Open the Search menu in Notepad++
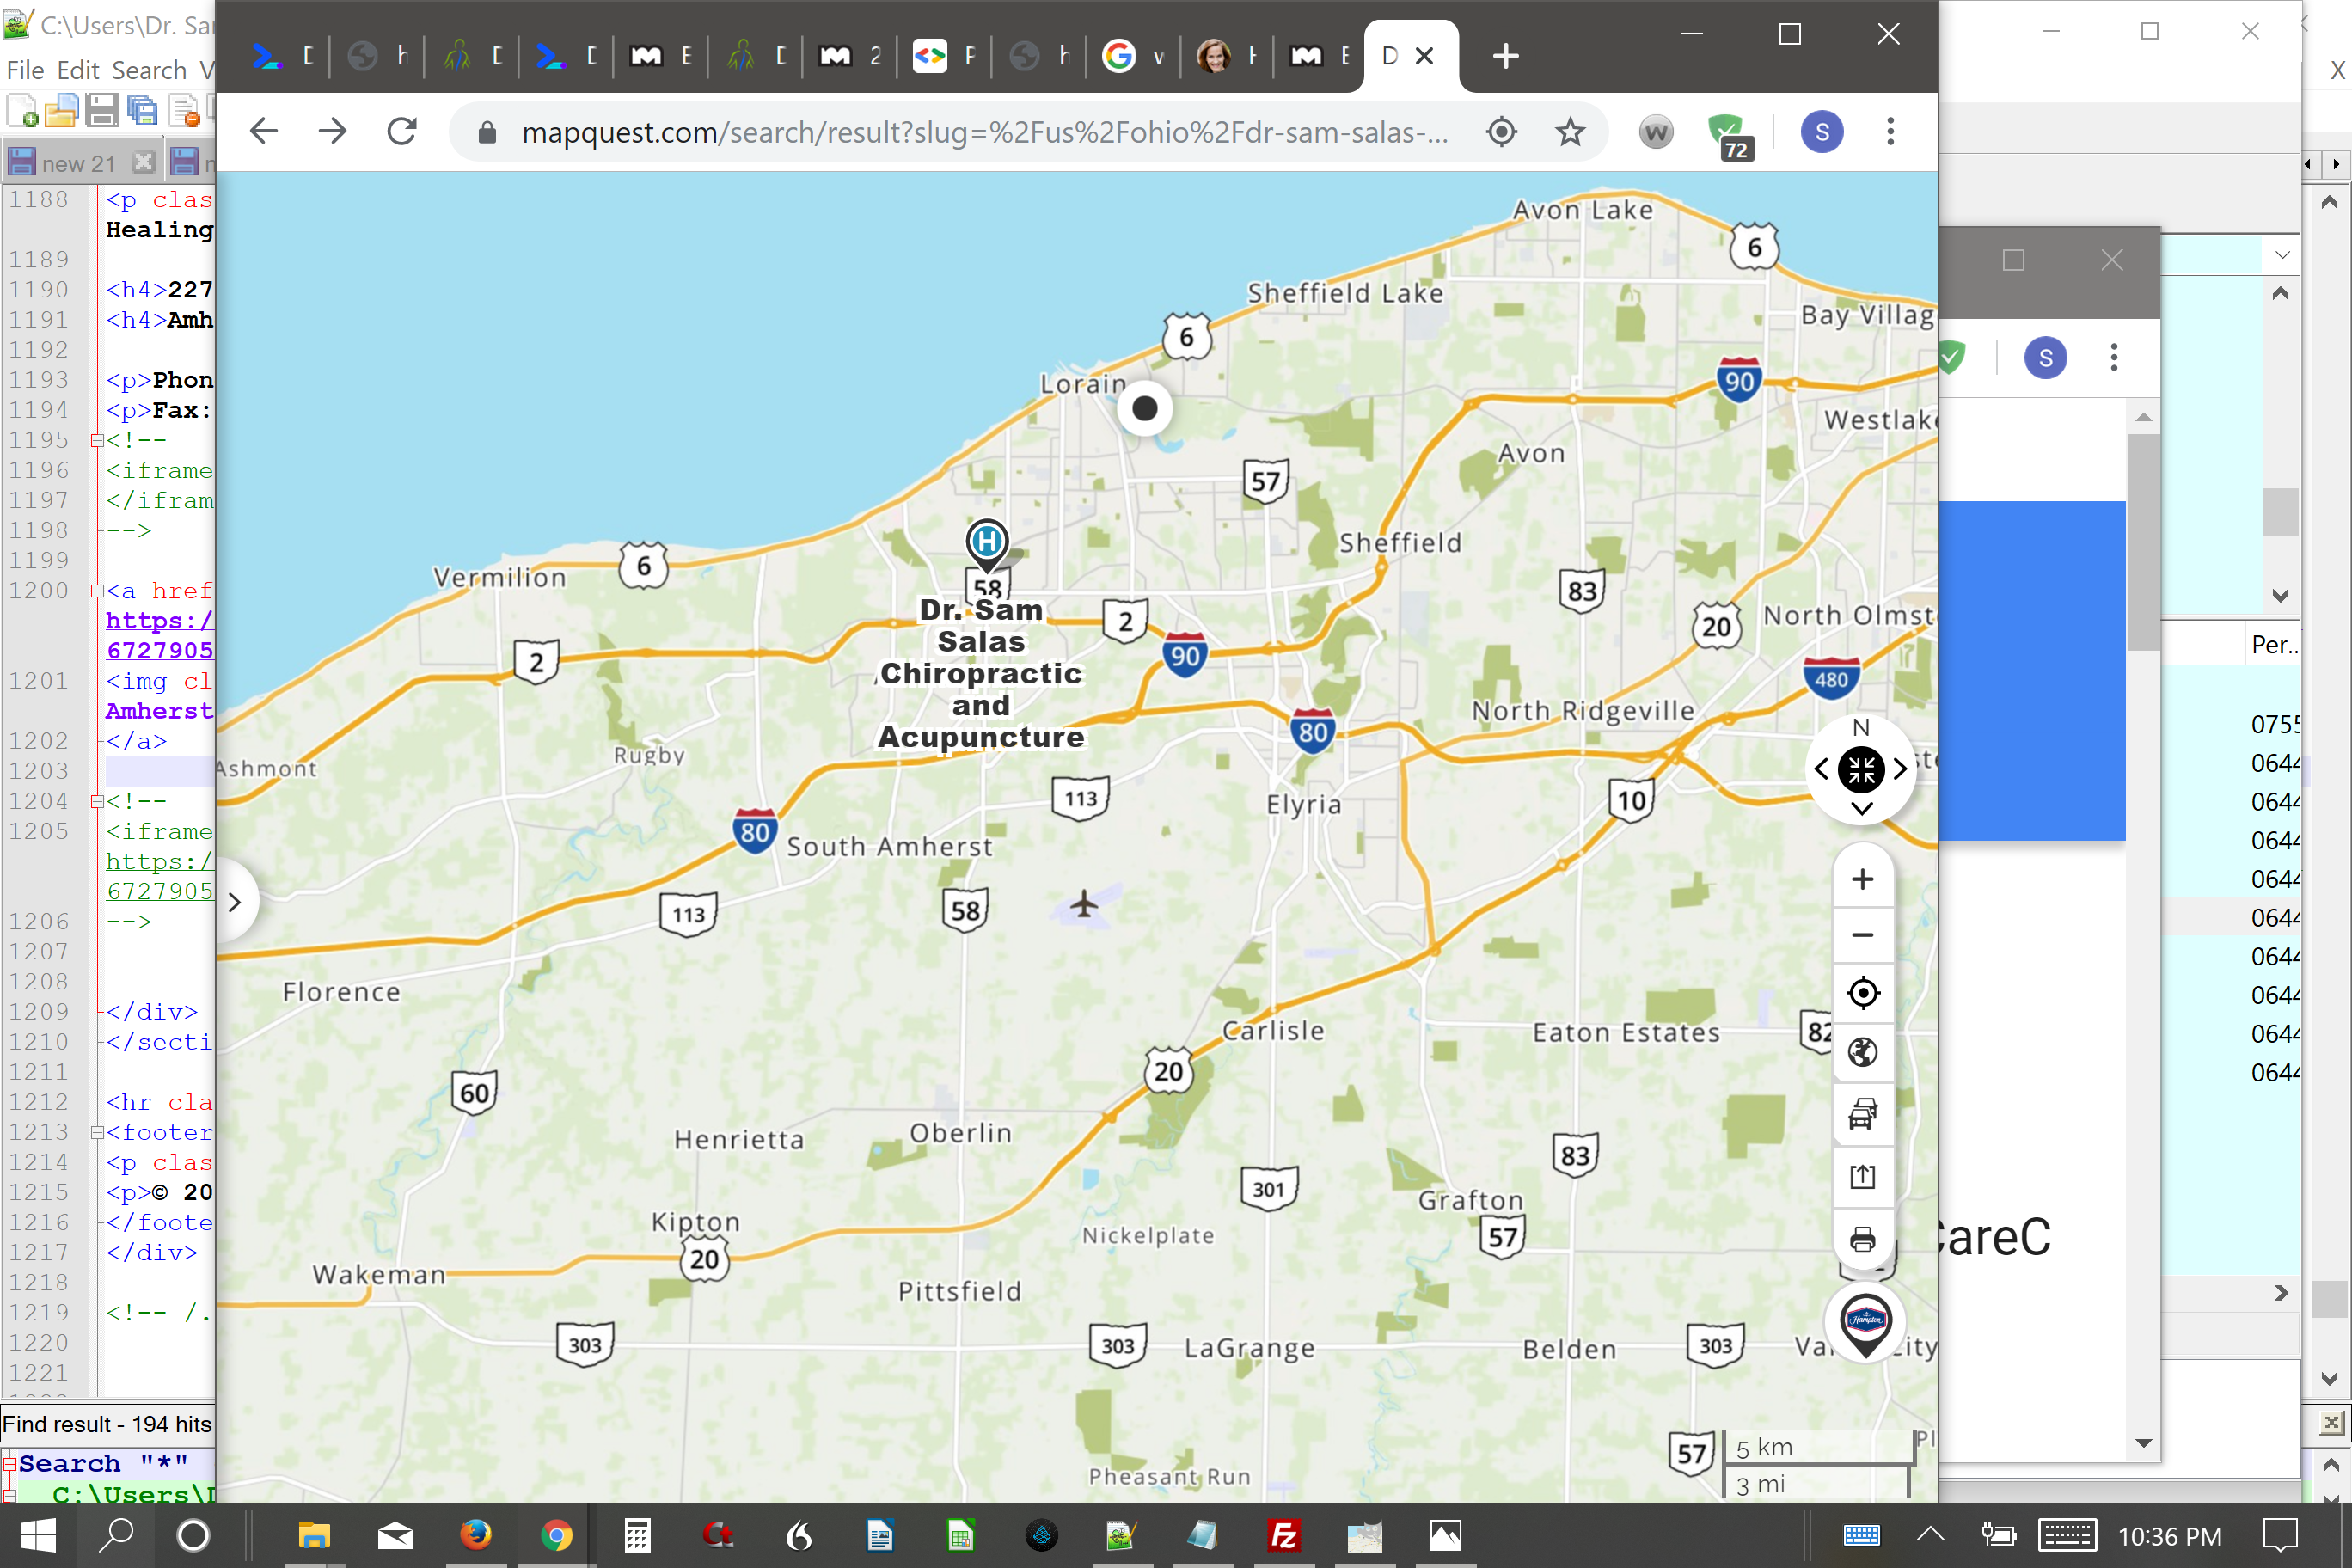 tap(149, 70)
